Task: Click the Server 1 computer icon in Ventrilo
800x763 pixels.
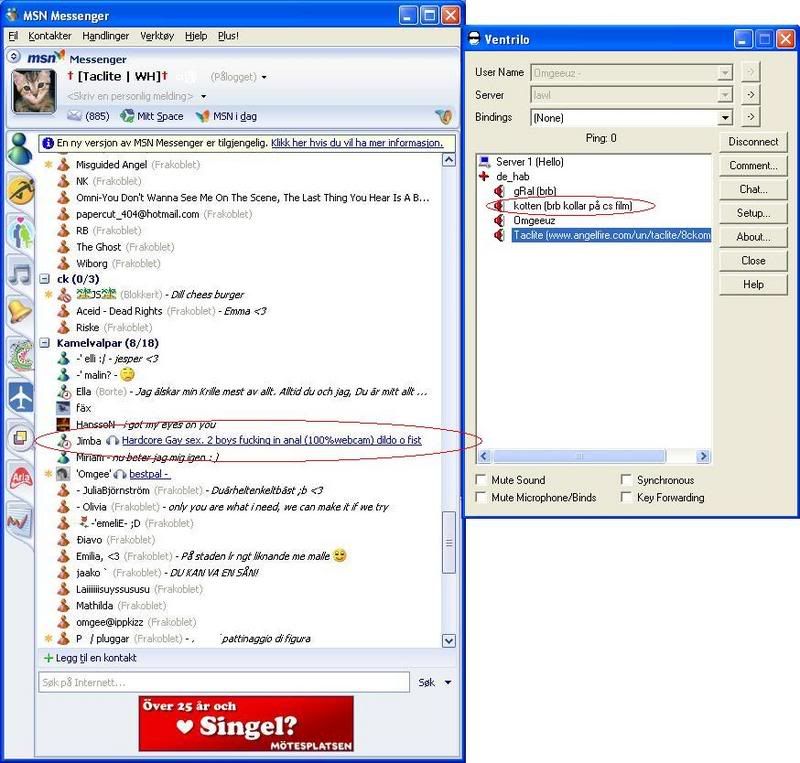Action: [485, 162]
